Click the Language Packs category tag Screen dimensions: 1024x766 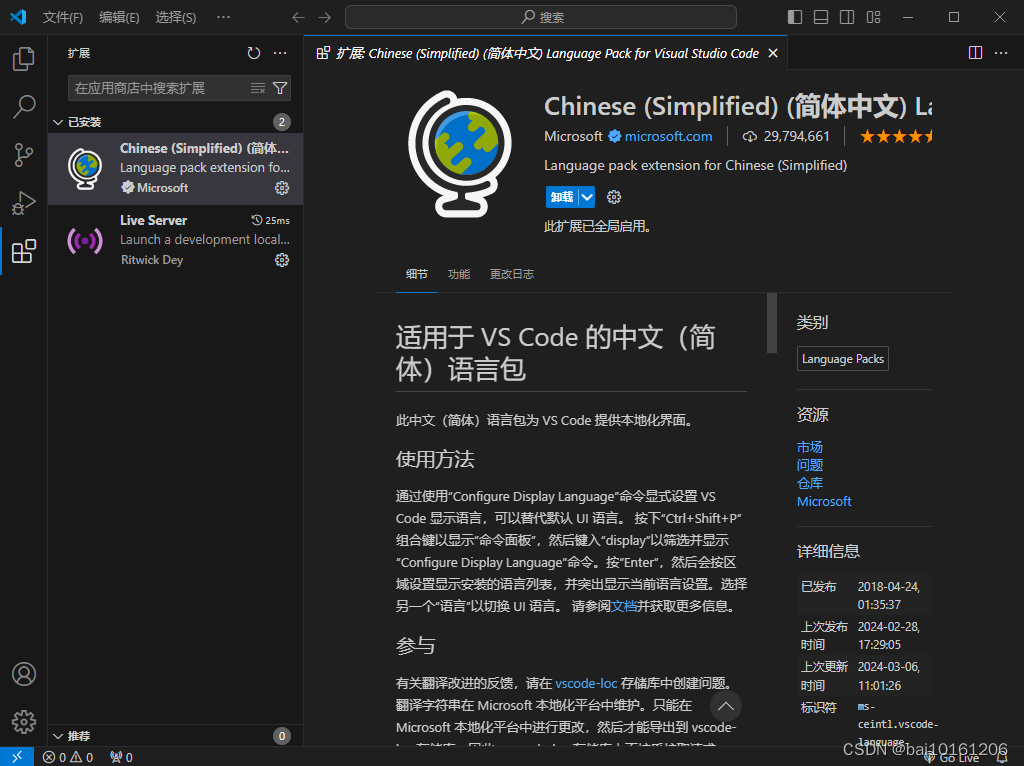pos(843,359)
